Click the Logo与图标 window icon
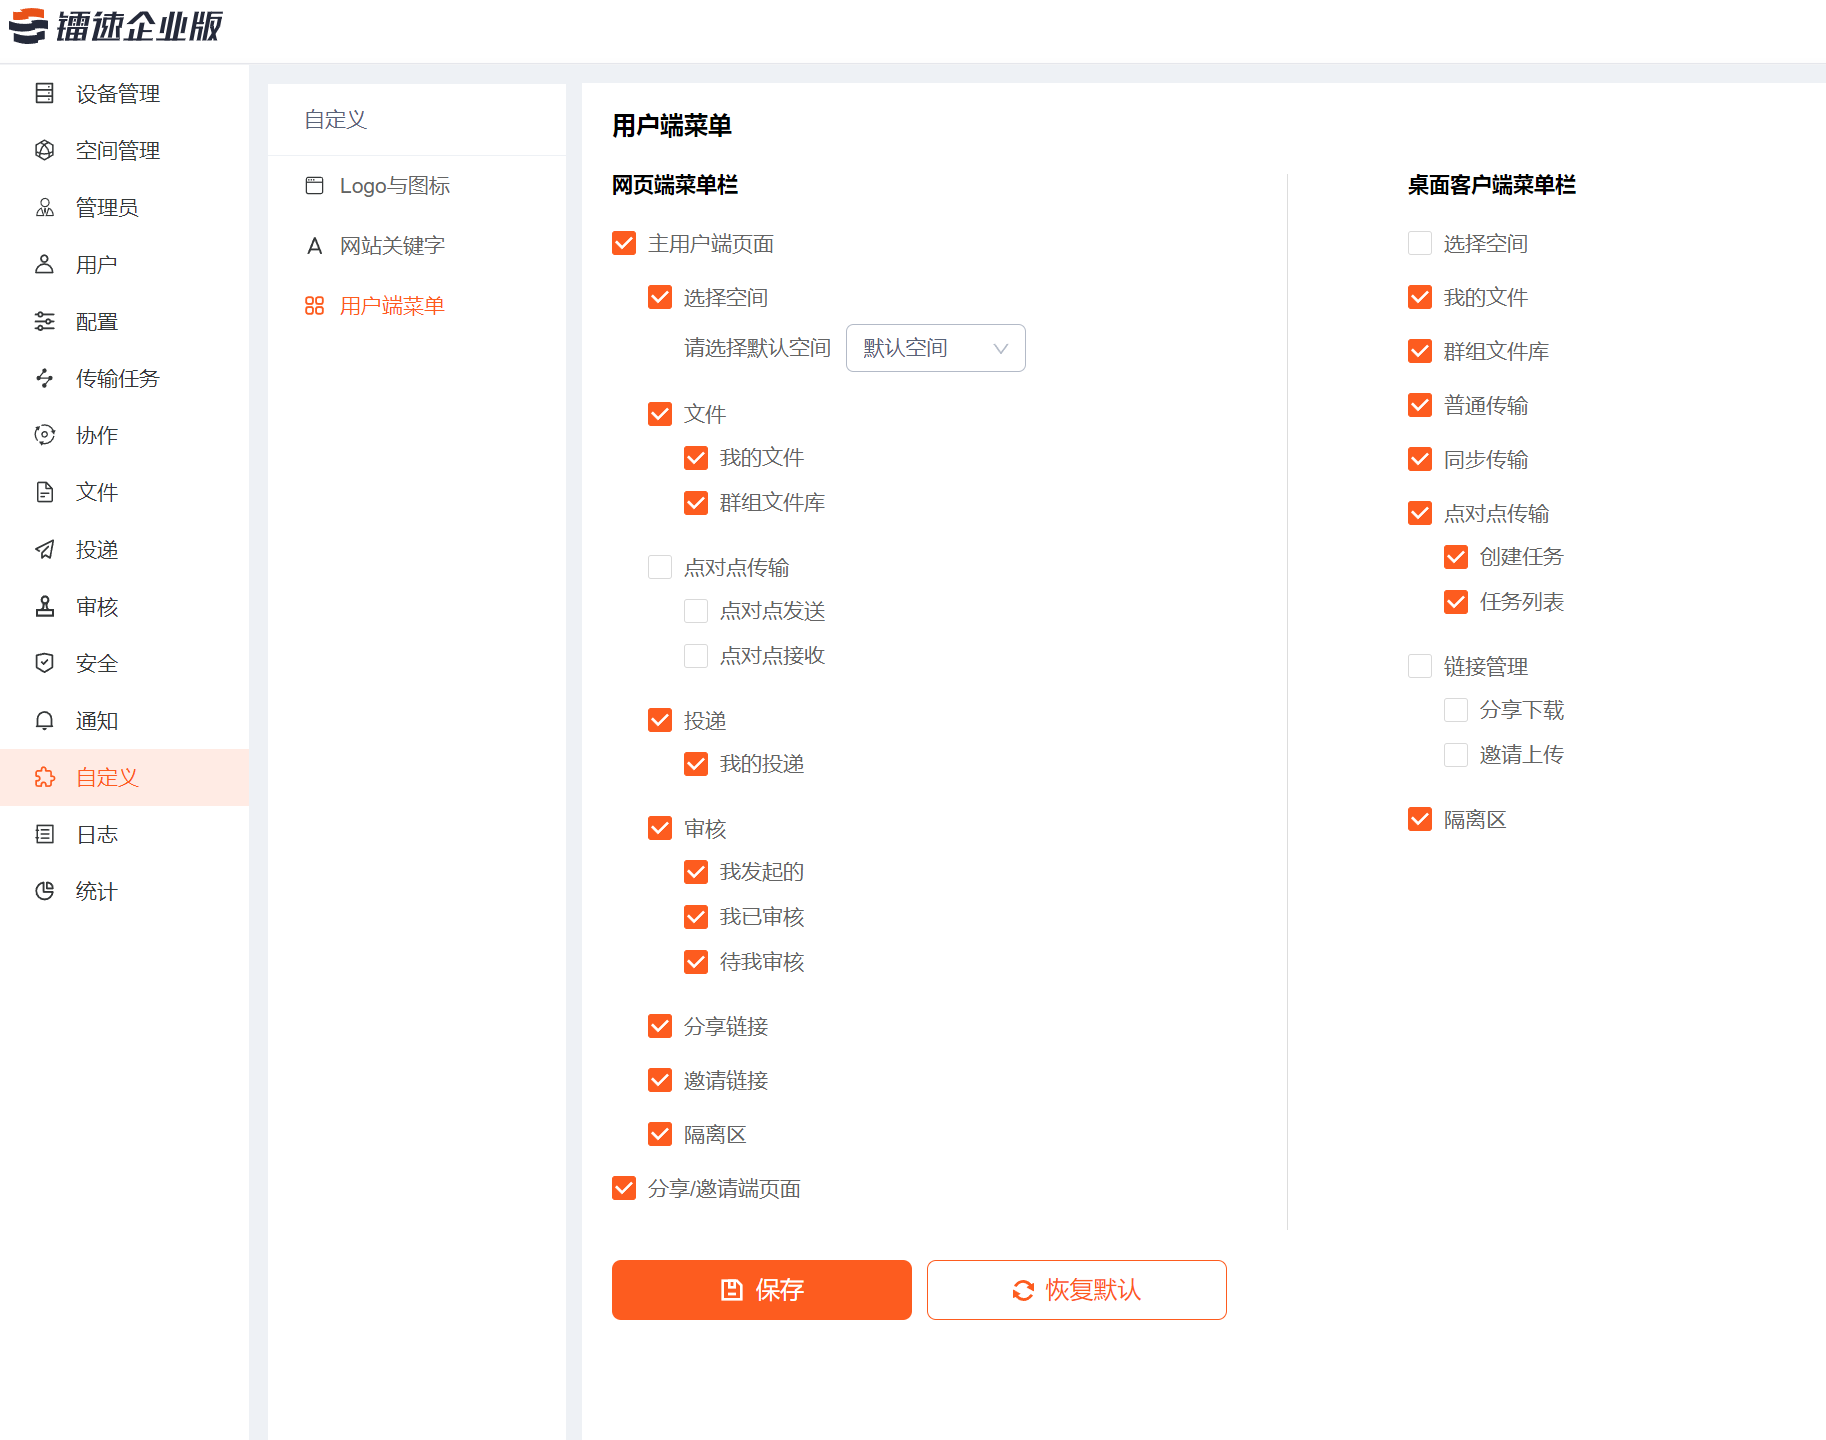The height and width of the screenshot is (1440, 1826). [x=314, y=186]
